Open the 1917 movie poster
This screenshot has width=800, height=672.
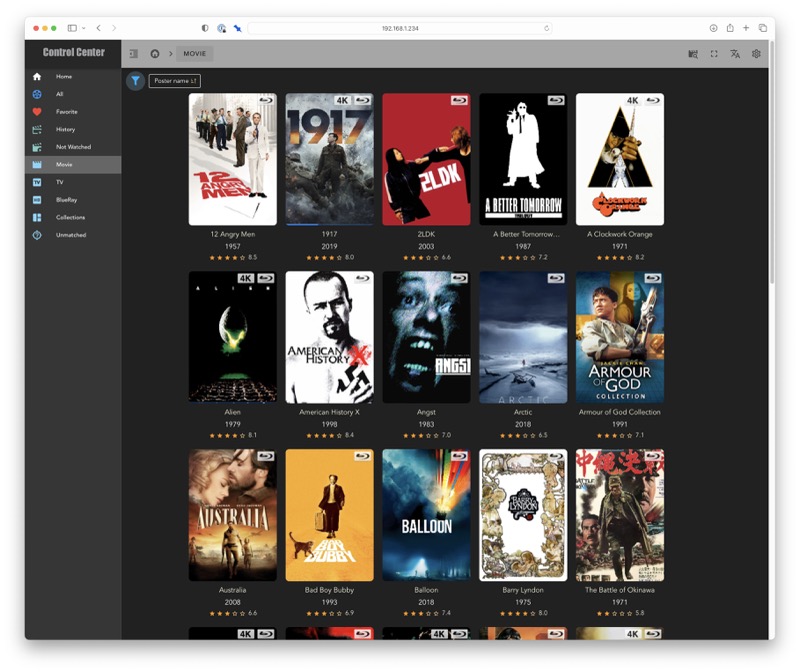click(x=329, y=159)
